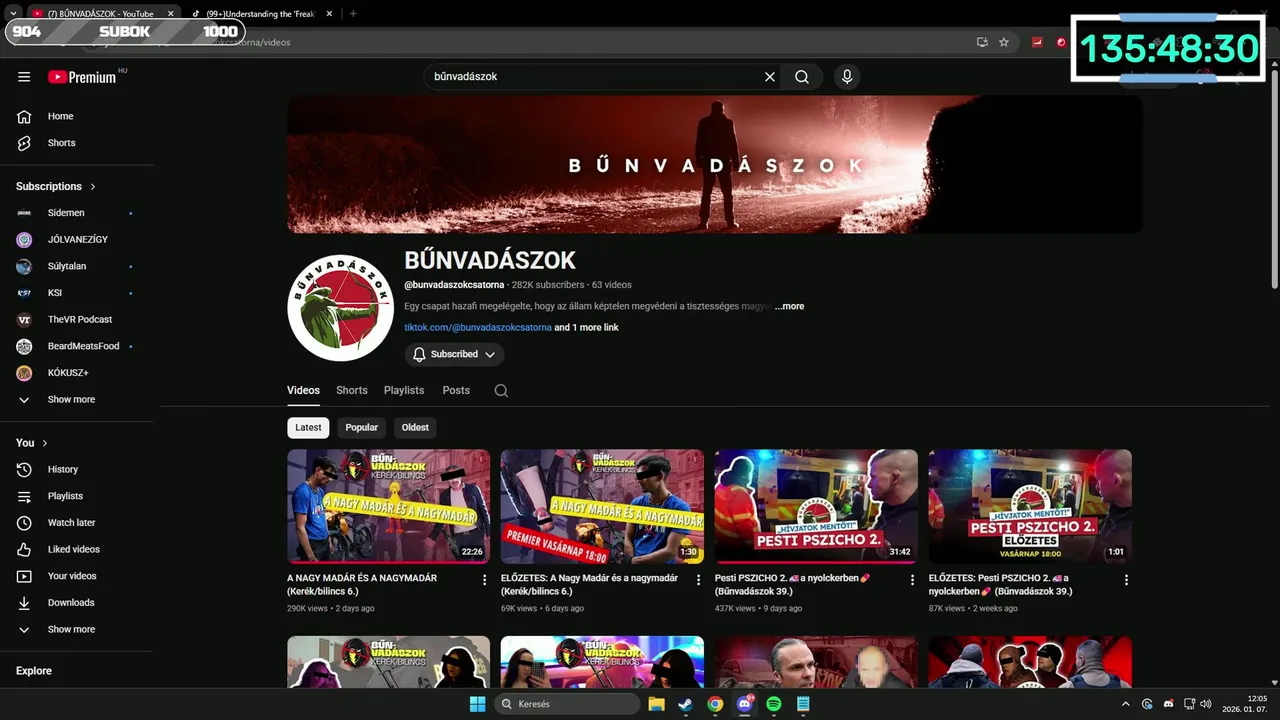
Task: Open a new browser tab with plus
Action: pos(353,14)
